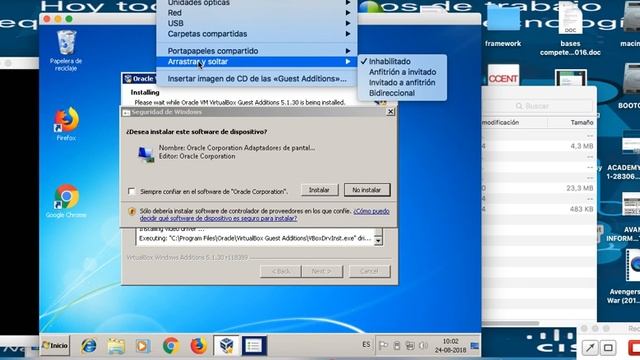Select the rectangle tool in recording toolbar
This screenshot has width=640, height=360.
click(608, 348)
